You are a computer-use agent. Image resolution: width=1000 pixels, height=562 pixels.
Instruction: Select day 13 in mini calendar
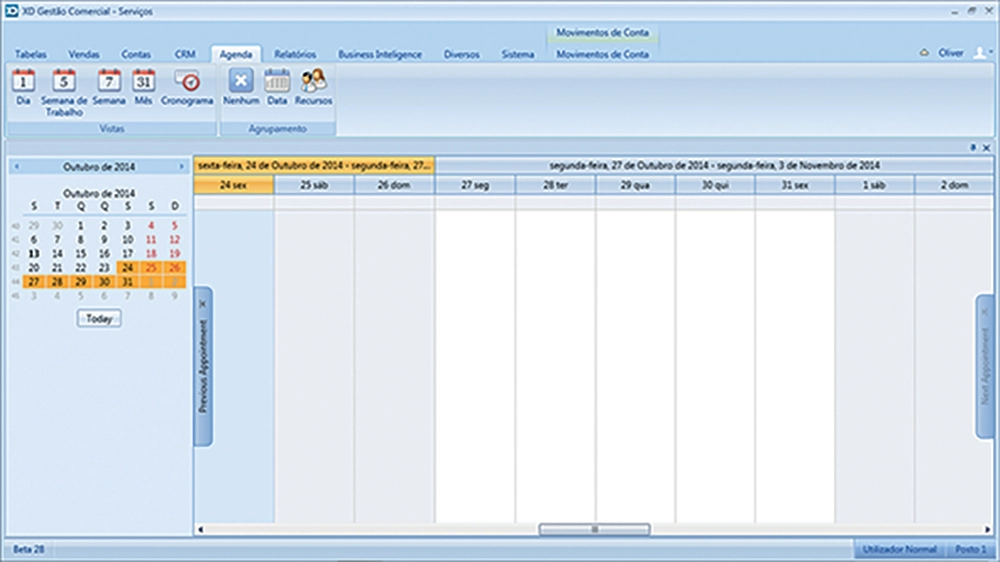click(34, 254)
